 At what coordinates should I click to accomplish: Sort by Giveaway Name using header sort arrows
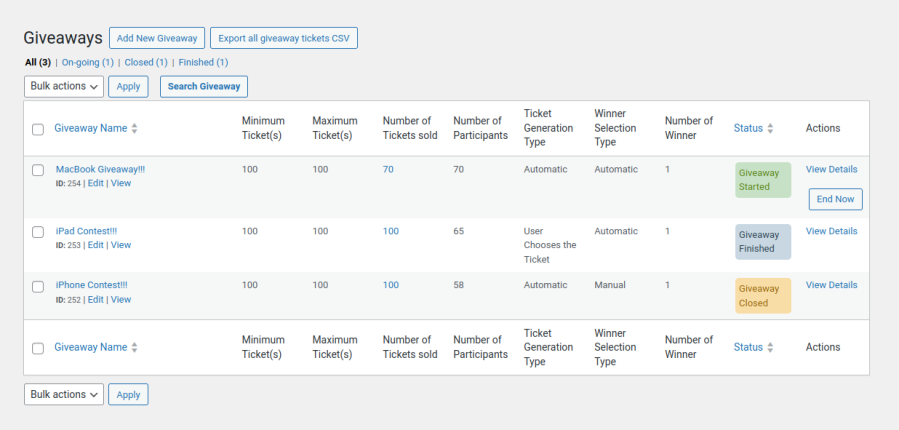135,129
